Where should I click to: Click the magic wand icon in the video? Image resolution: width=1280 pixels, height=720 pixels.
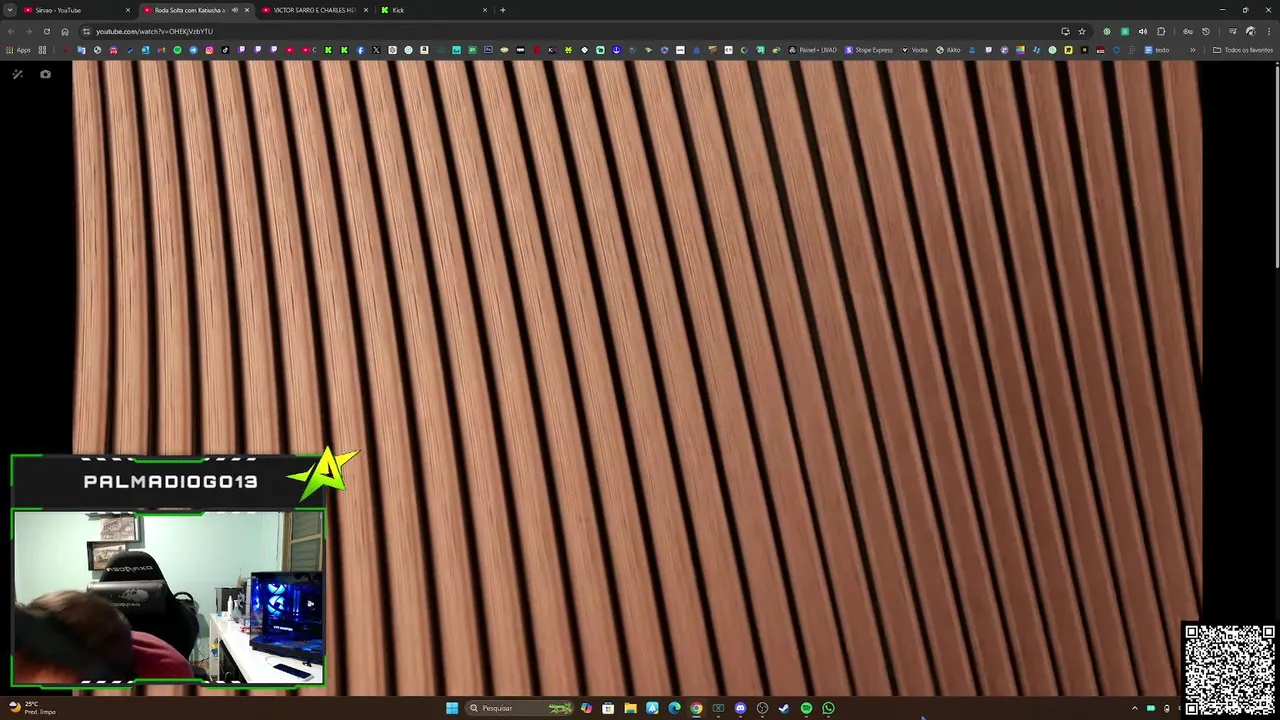click(17, 74)
